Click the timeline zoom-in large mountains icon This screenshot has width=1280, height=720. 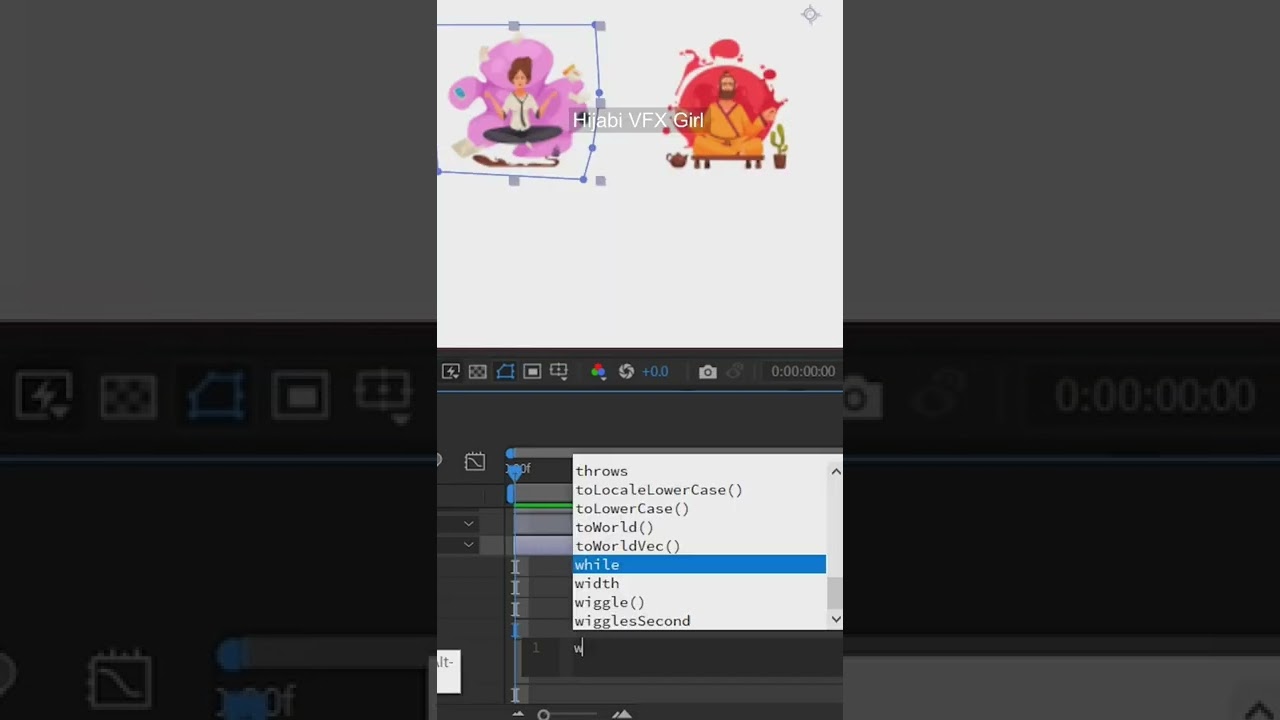[x=621, y=714]
